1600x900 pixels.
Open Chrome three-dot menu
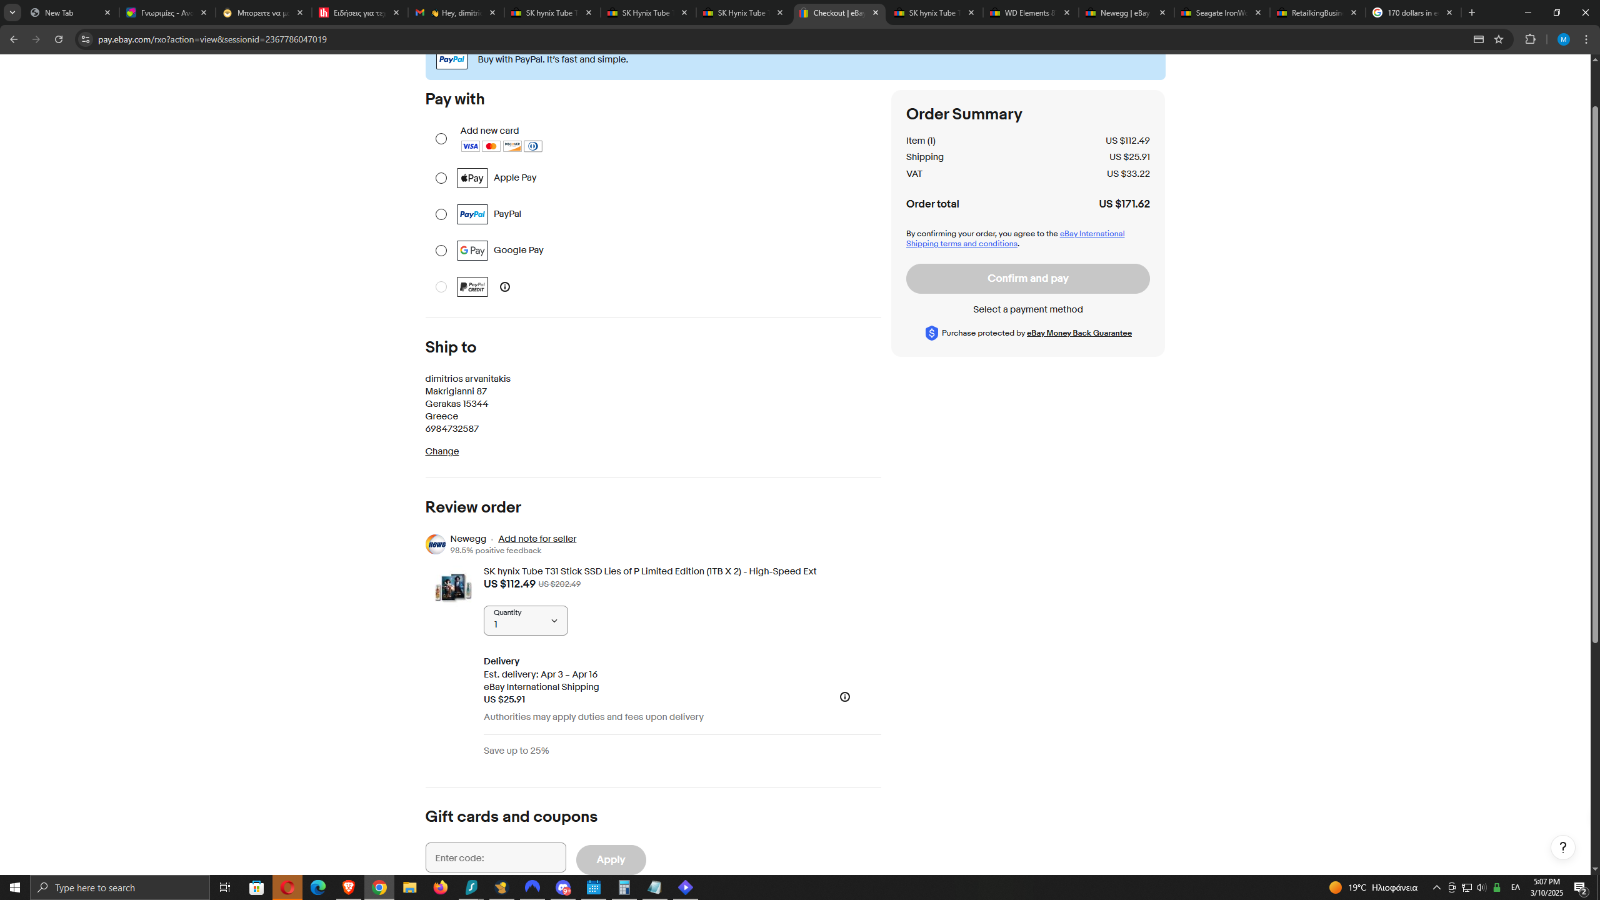click(1586, 40)
